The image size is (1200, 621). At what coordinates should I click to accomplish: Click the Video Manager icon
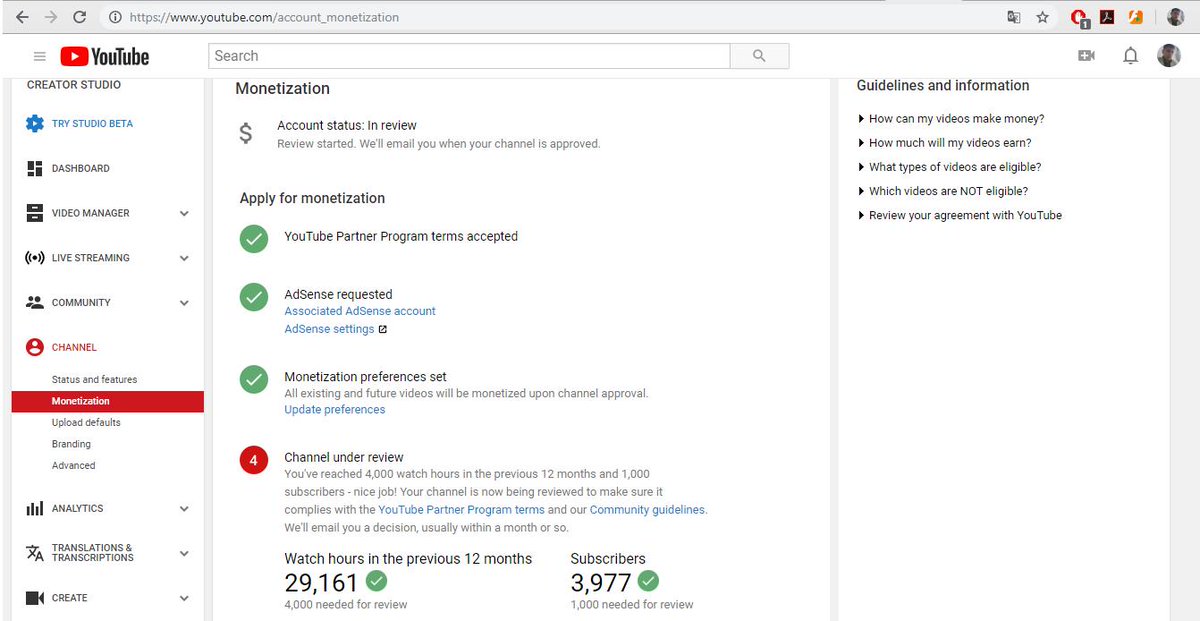[35, 213]
